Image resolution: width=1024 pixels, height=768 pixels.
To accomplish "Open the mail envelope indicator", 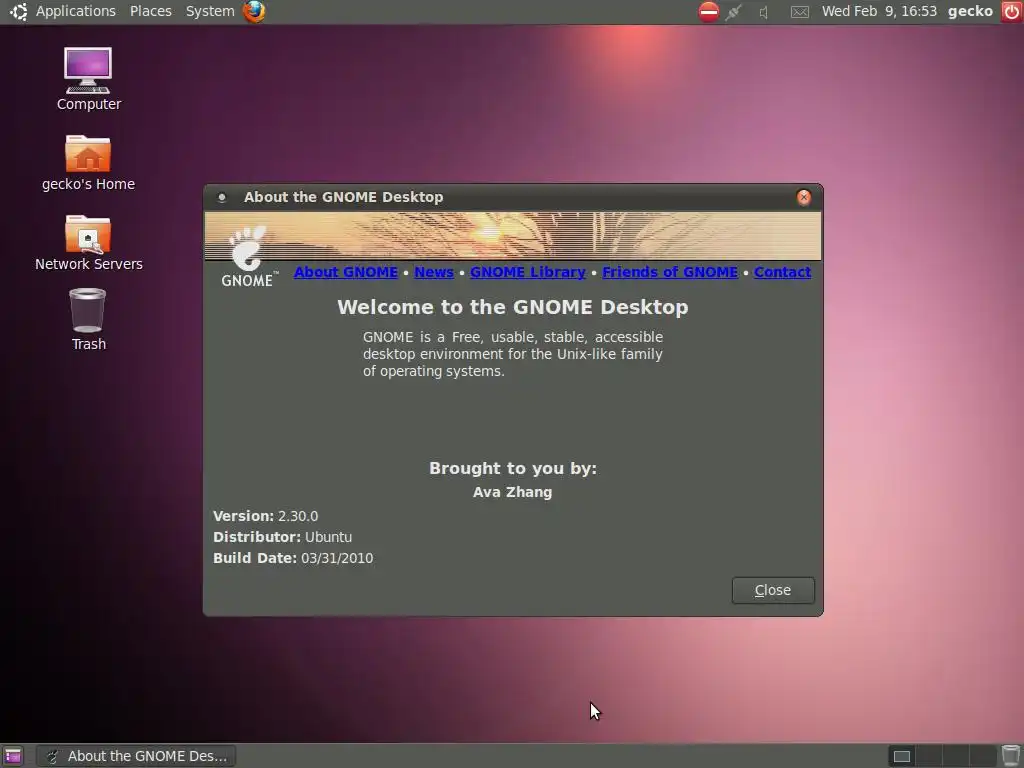I will pos(799,12).
